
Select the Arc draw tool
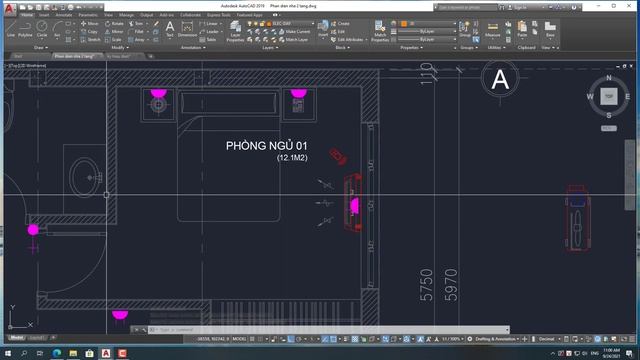(x=57, y=29)
